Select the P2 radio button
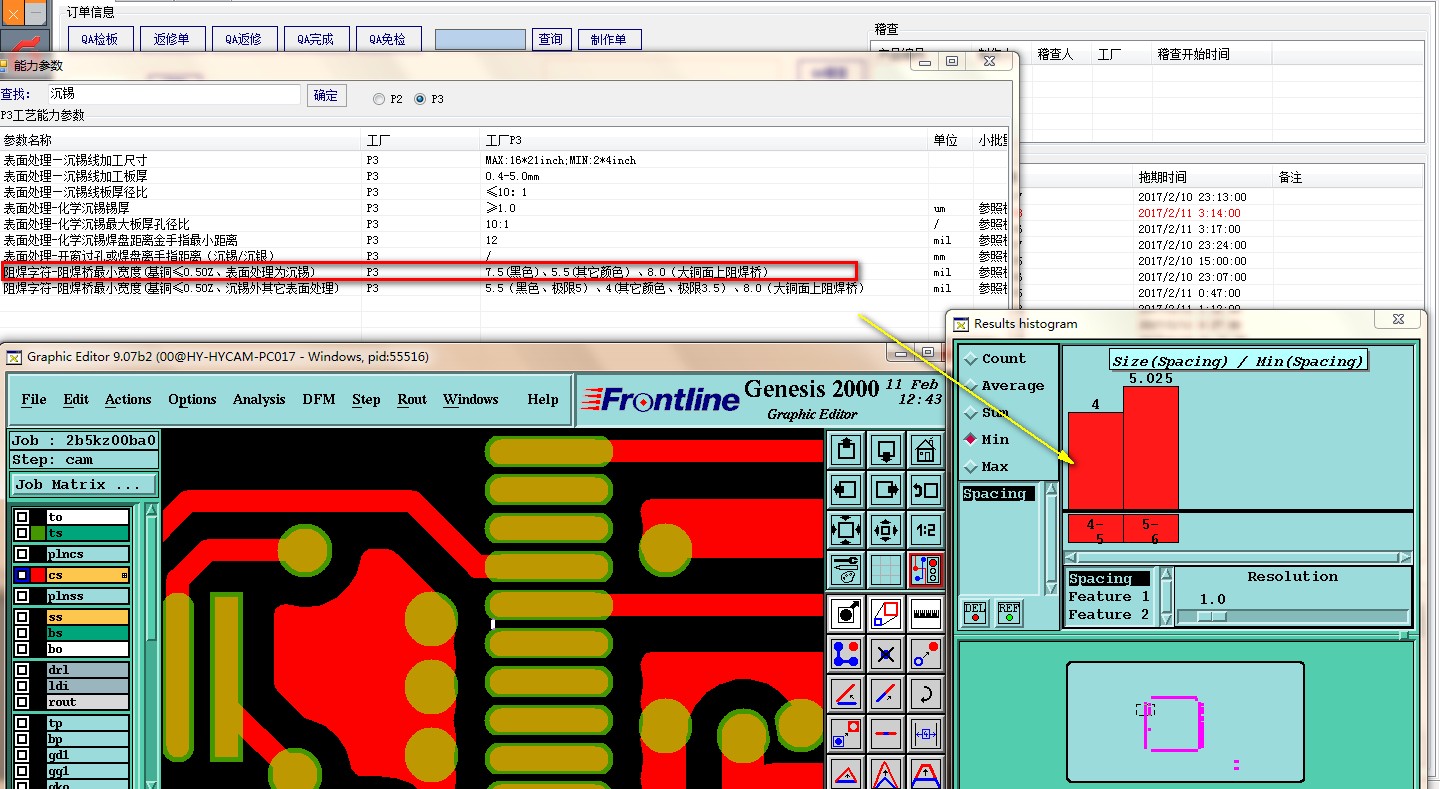 pyautogui.click(x=379, y=99)
